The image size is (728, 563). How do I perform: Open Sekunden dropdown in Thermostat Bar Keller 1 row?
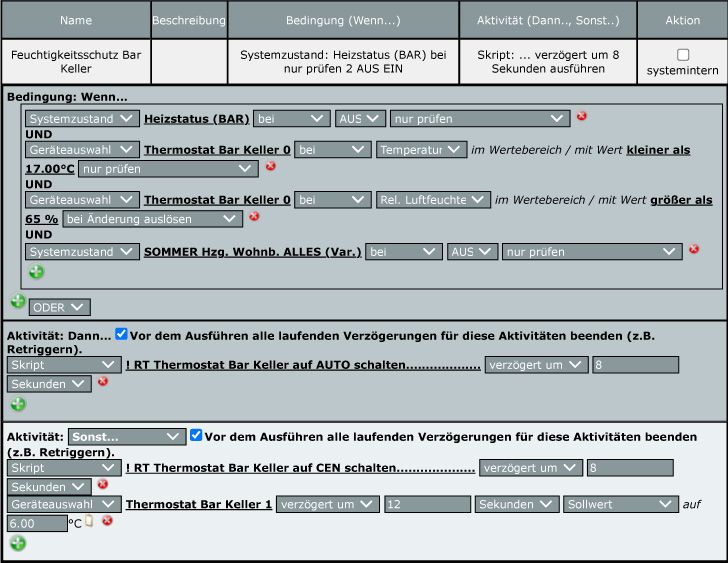tap(517, 504)
